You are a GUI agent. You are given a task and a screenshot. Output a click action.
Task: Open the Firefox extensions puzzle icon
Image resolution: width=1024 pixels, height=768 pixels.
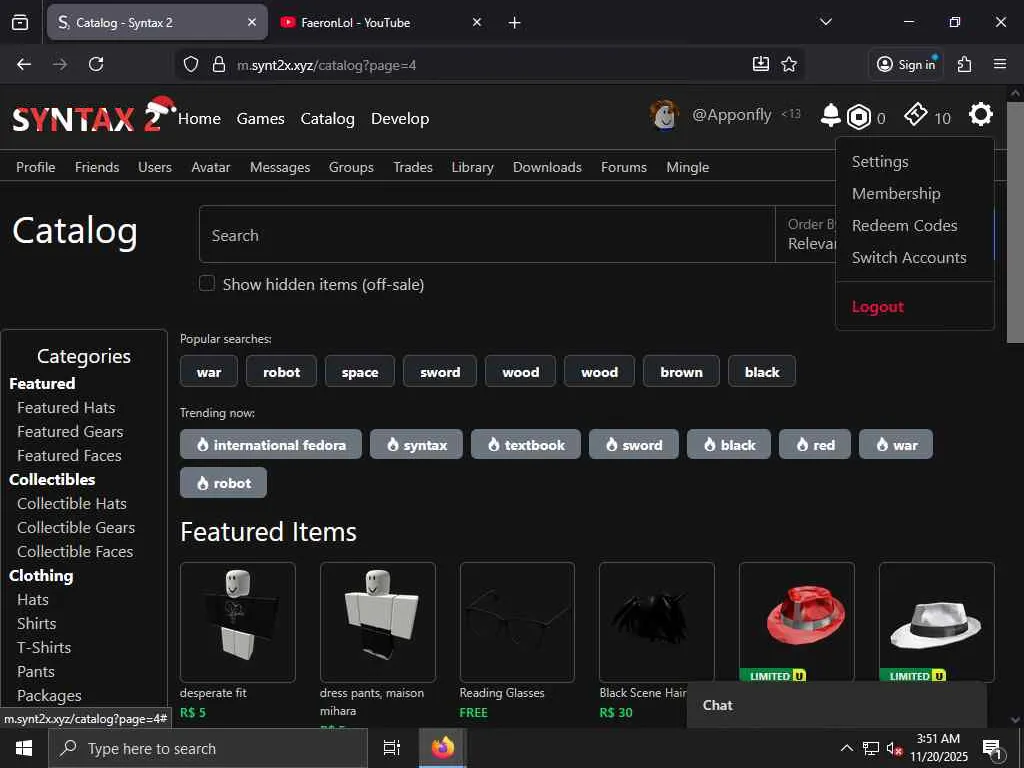[964, 64]
